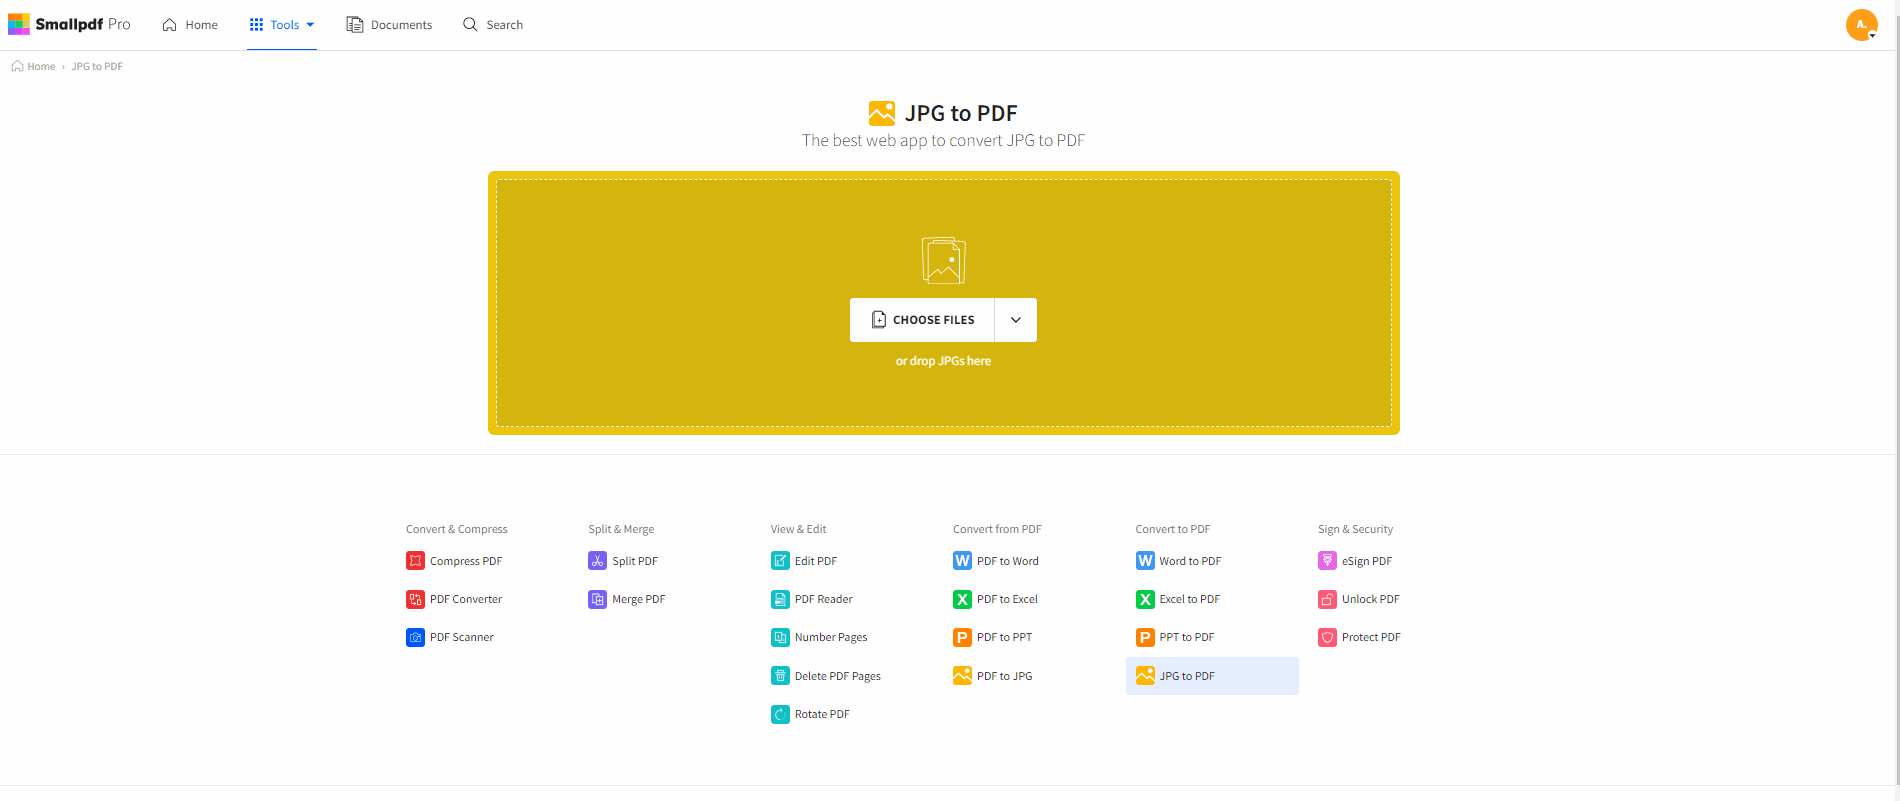The width and height of the screenshot is (1900, 801).
Task: Click the Number Pages icon
Action: click(780, 637)
